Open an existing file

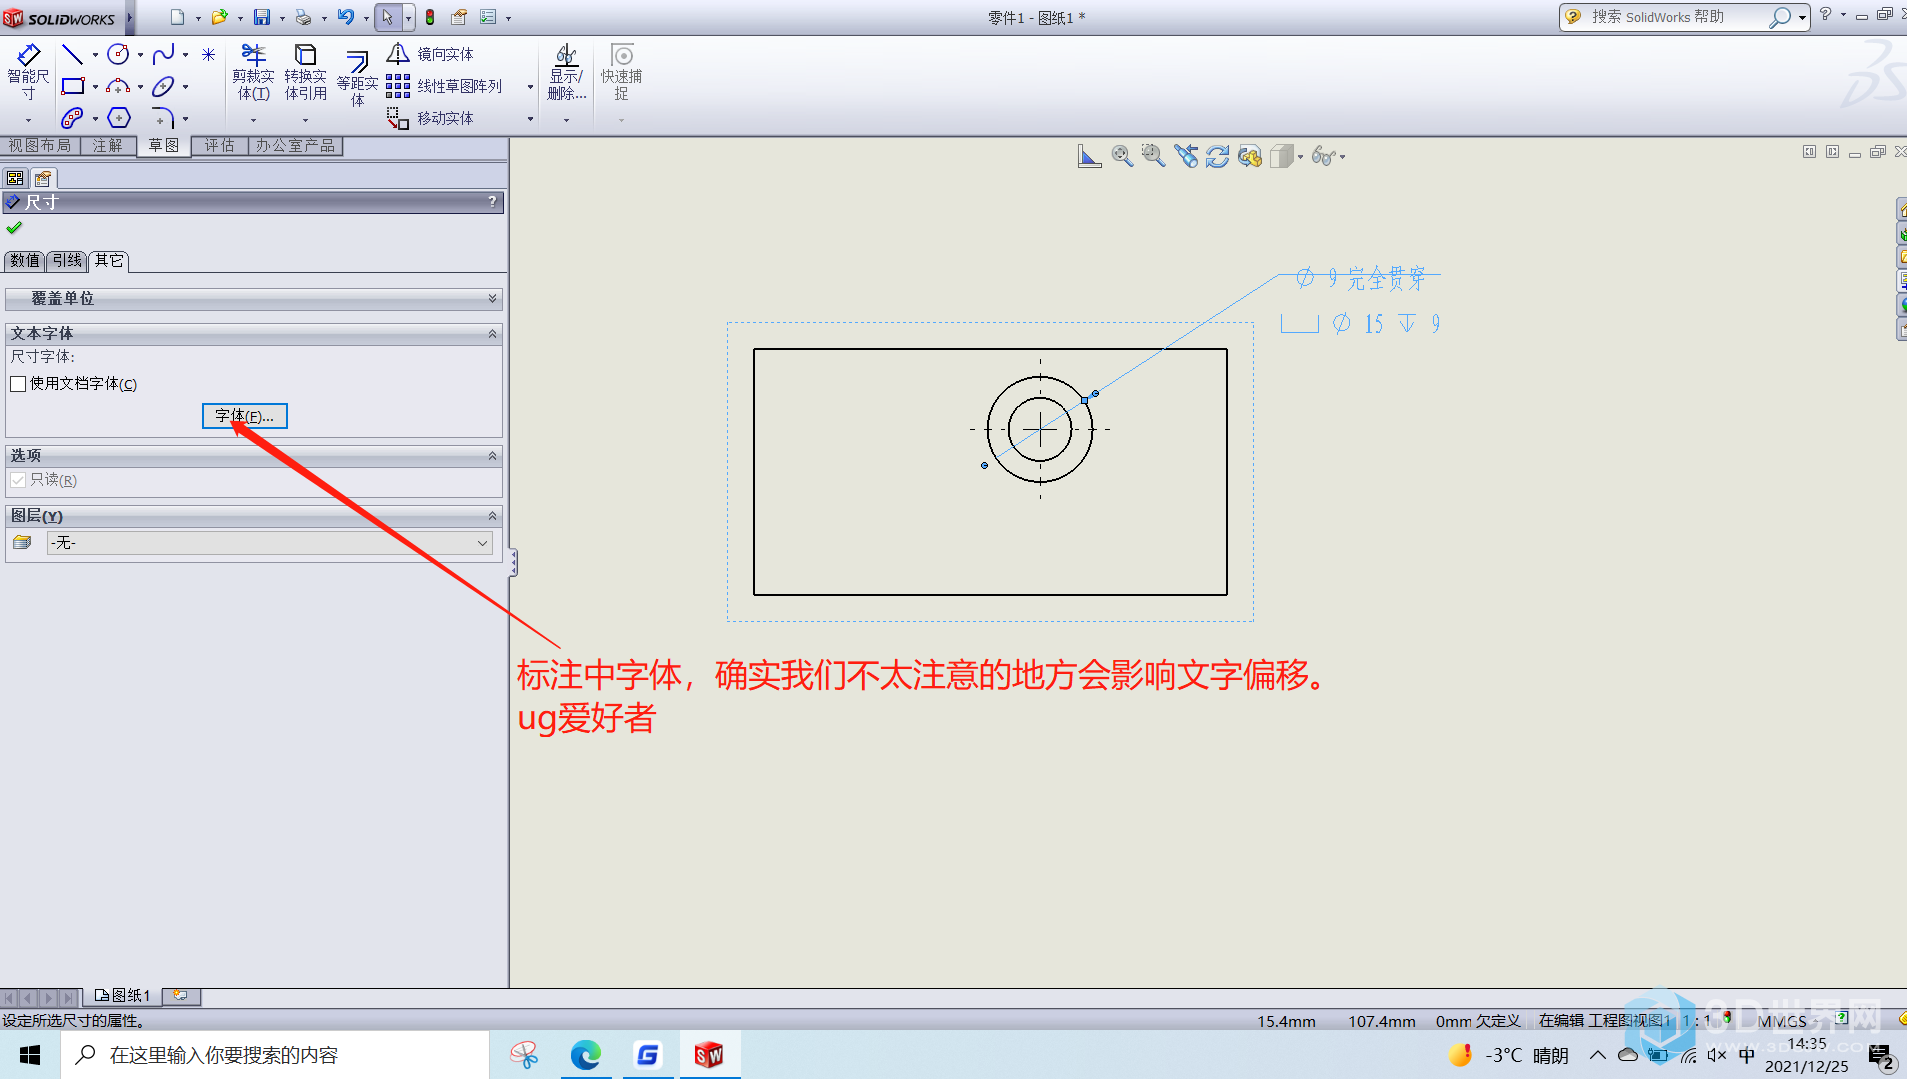(219, 17)
